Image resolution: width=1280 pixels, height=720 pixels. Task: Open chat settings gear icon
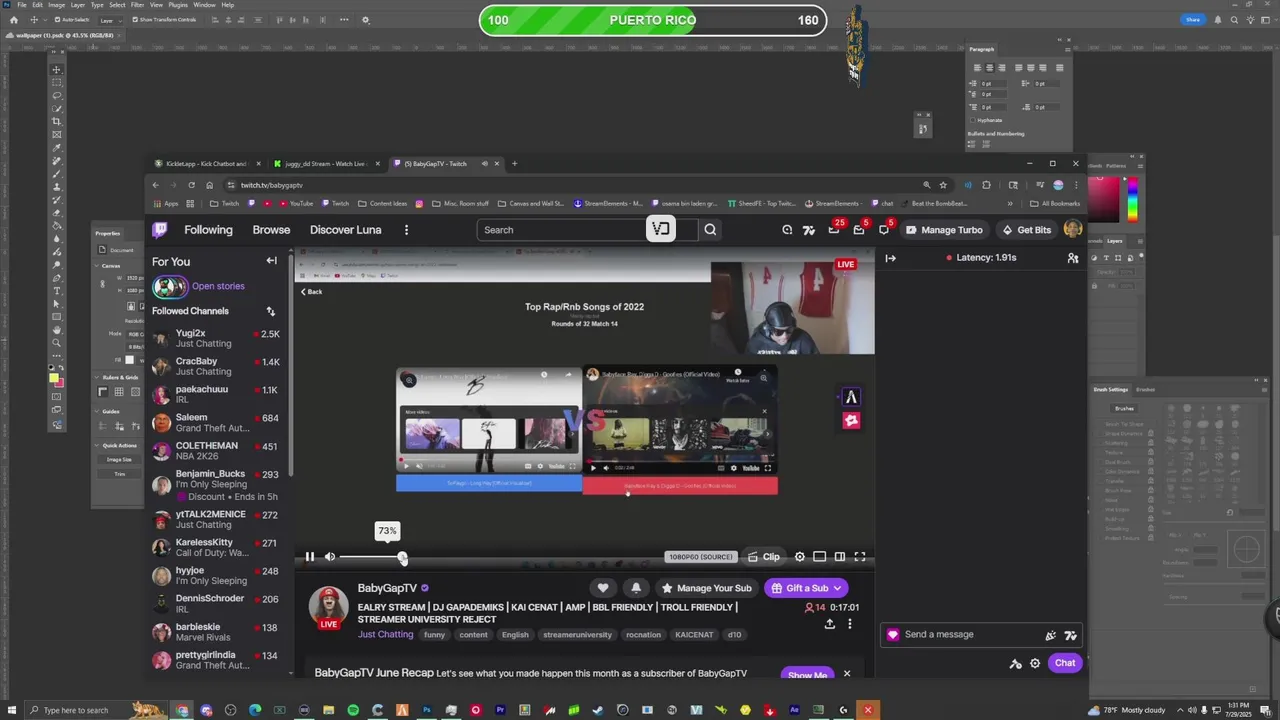(1035, 663)
